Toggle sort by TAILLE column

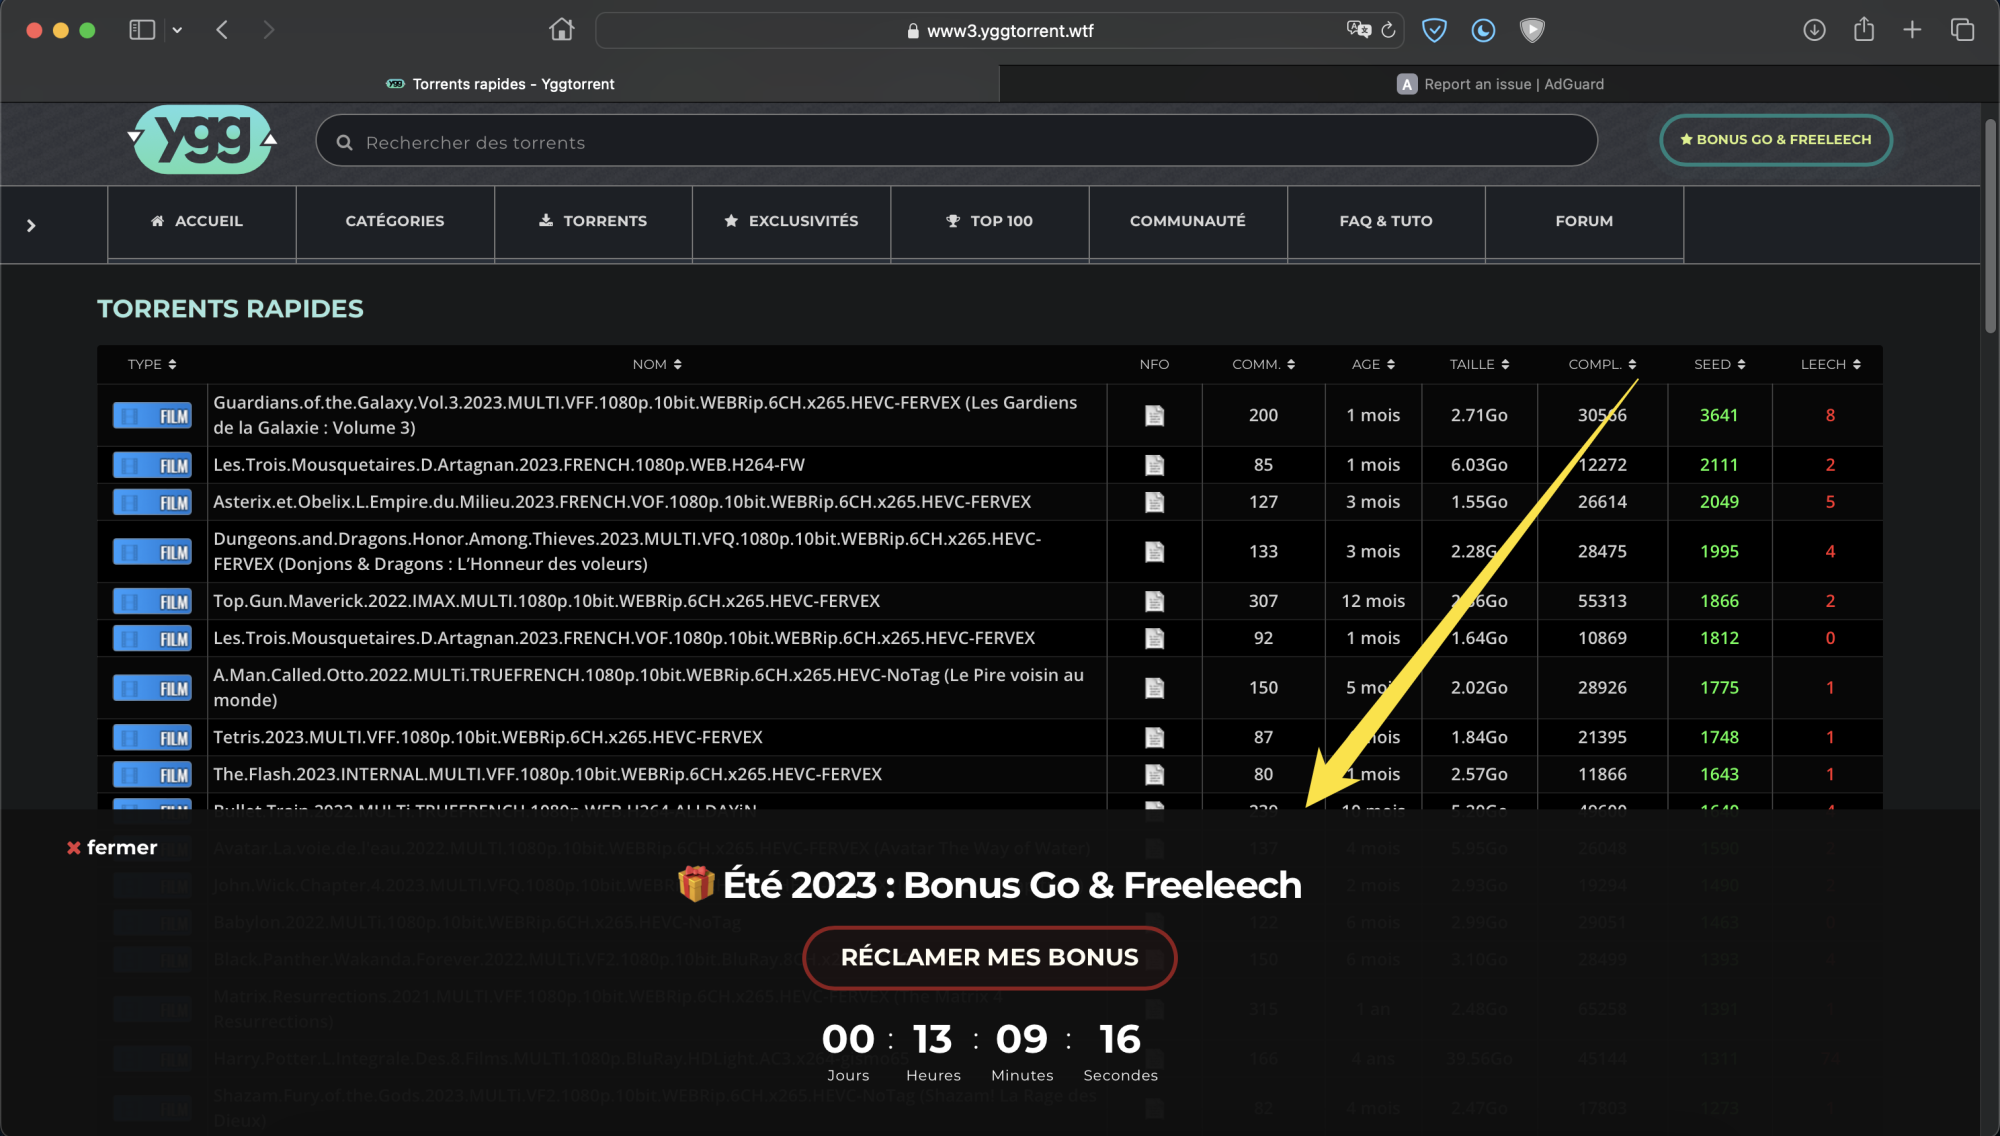[1479, 364]
